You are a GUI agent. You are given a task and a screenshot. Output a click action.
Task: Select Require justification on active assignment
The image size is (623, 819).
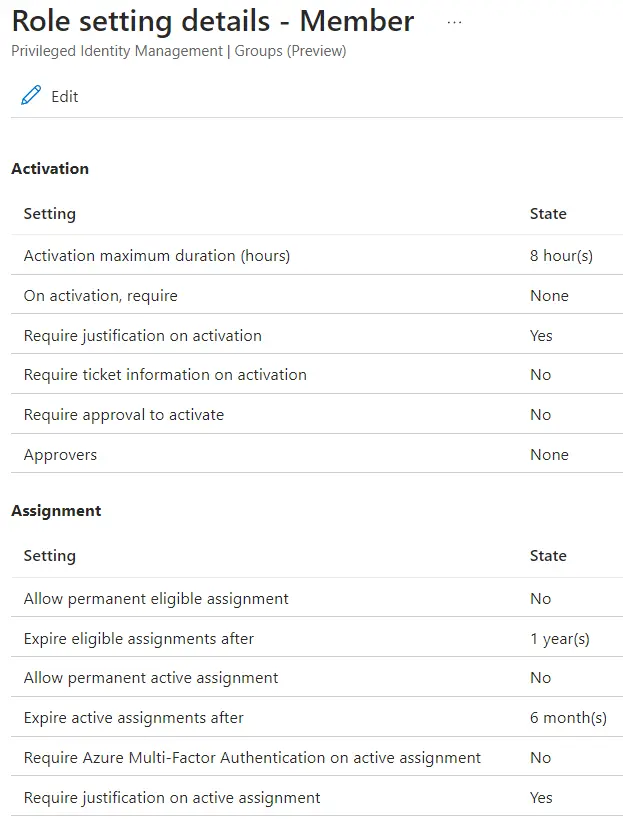172,798
